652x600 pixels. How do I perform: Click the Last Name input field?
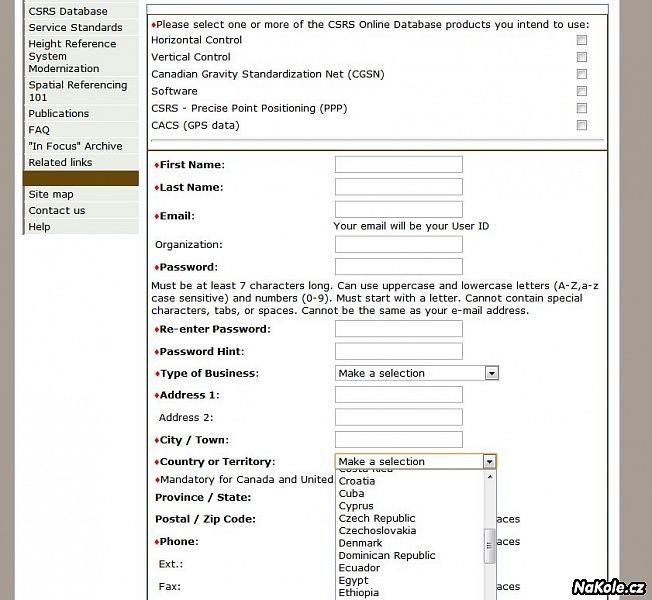coord(399,187)
